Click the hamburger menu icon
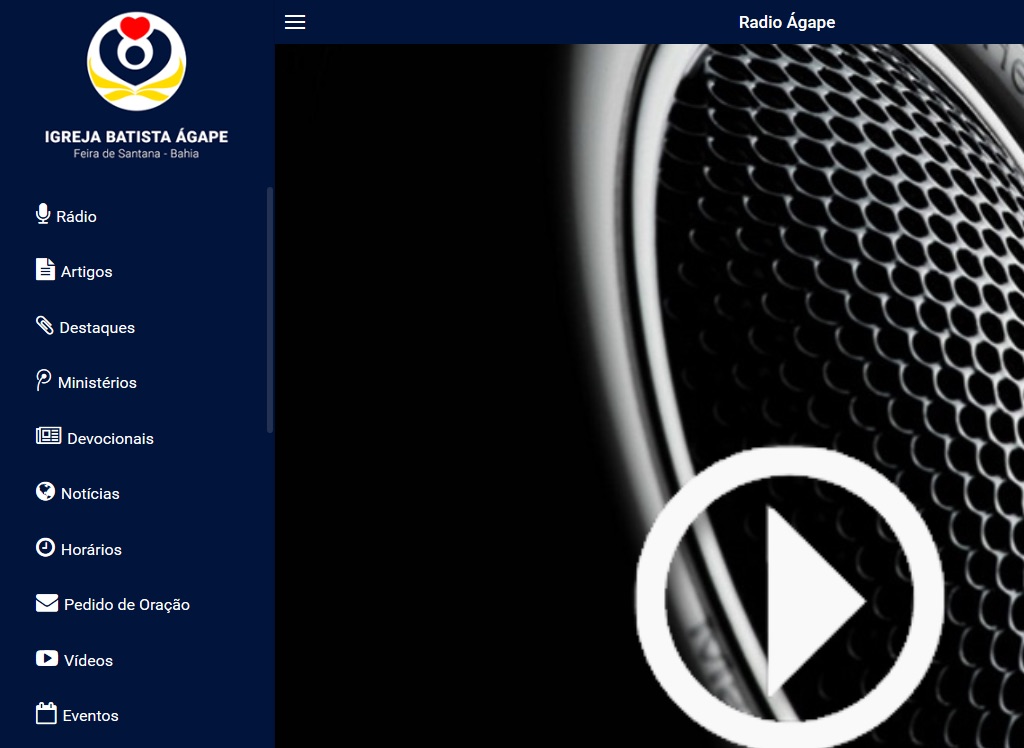 (x=295, y=22)
